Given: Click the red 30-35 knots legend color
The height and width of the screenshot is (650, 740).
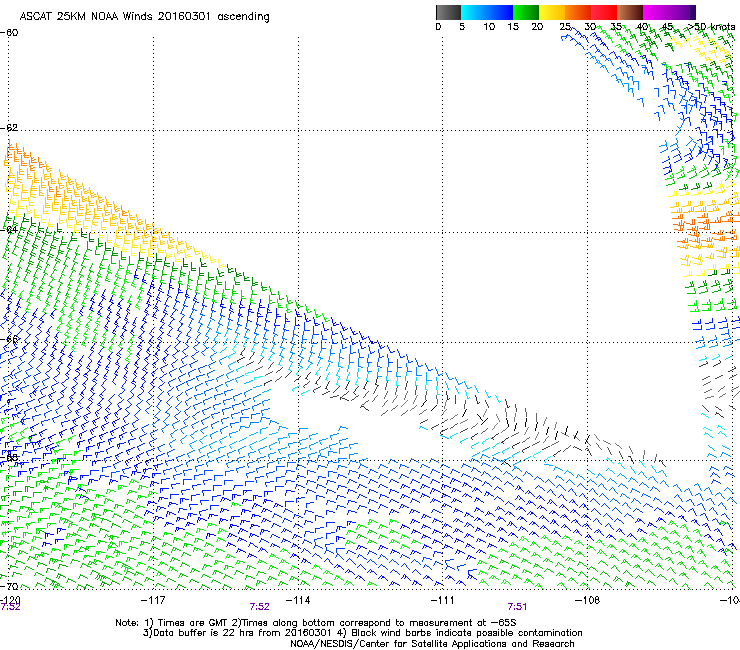Looking at the screenshot, I should tap(604, 12).
